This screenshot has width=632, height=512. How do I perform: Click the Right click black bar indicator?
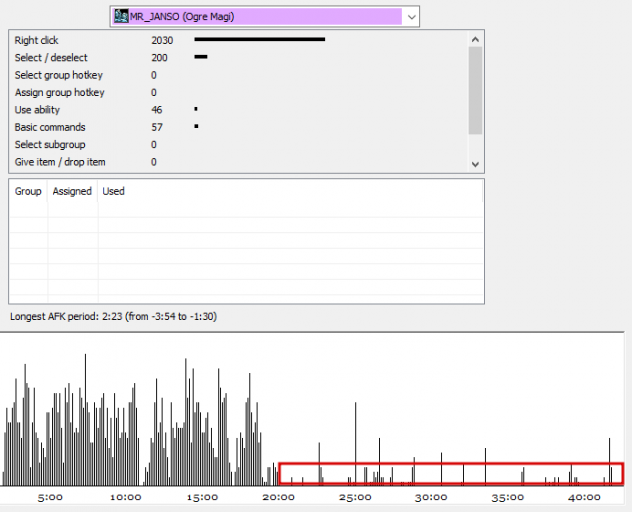[x=260, y=39]
